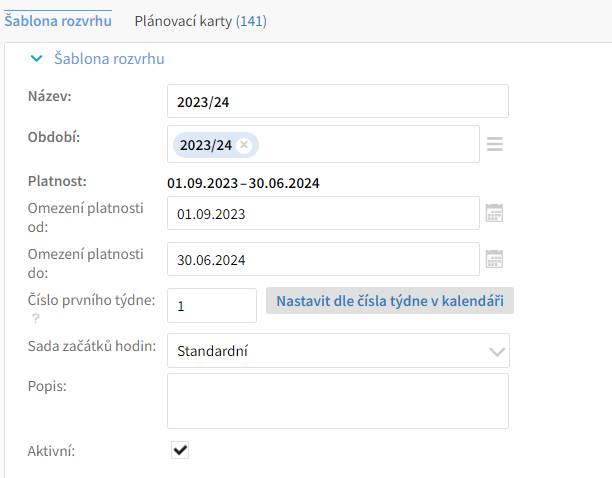Focus the Název text field
Viewport: 612px width, 478px height.
tap(338, 101)
